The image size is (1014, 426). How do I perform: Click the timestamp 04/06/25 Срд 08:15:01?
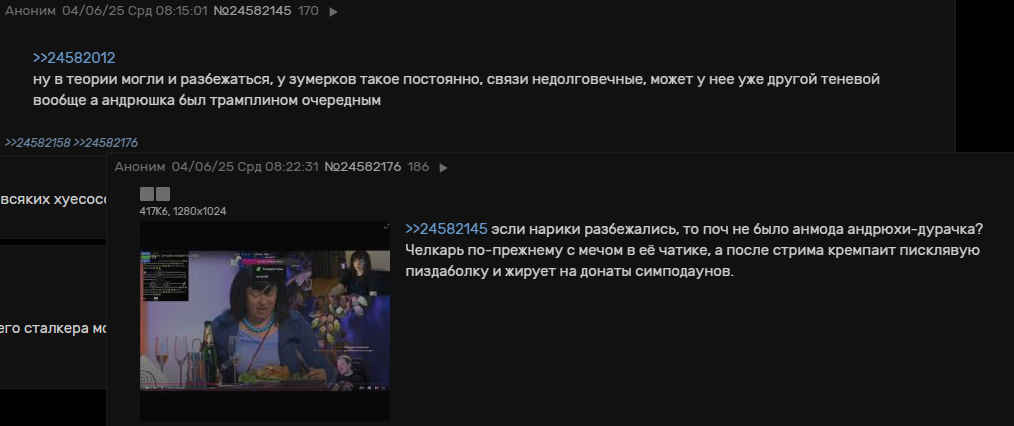tap(136, 11)
